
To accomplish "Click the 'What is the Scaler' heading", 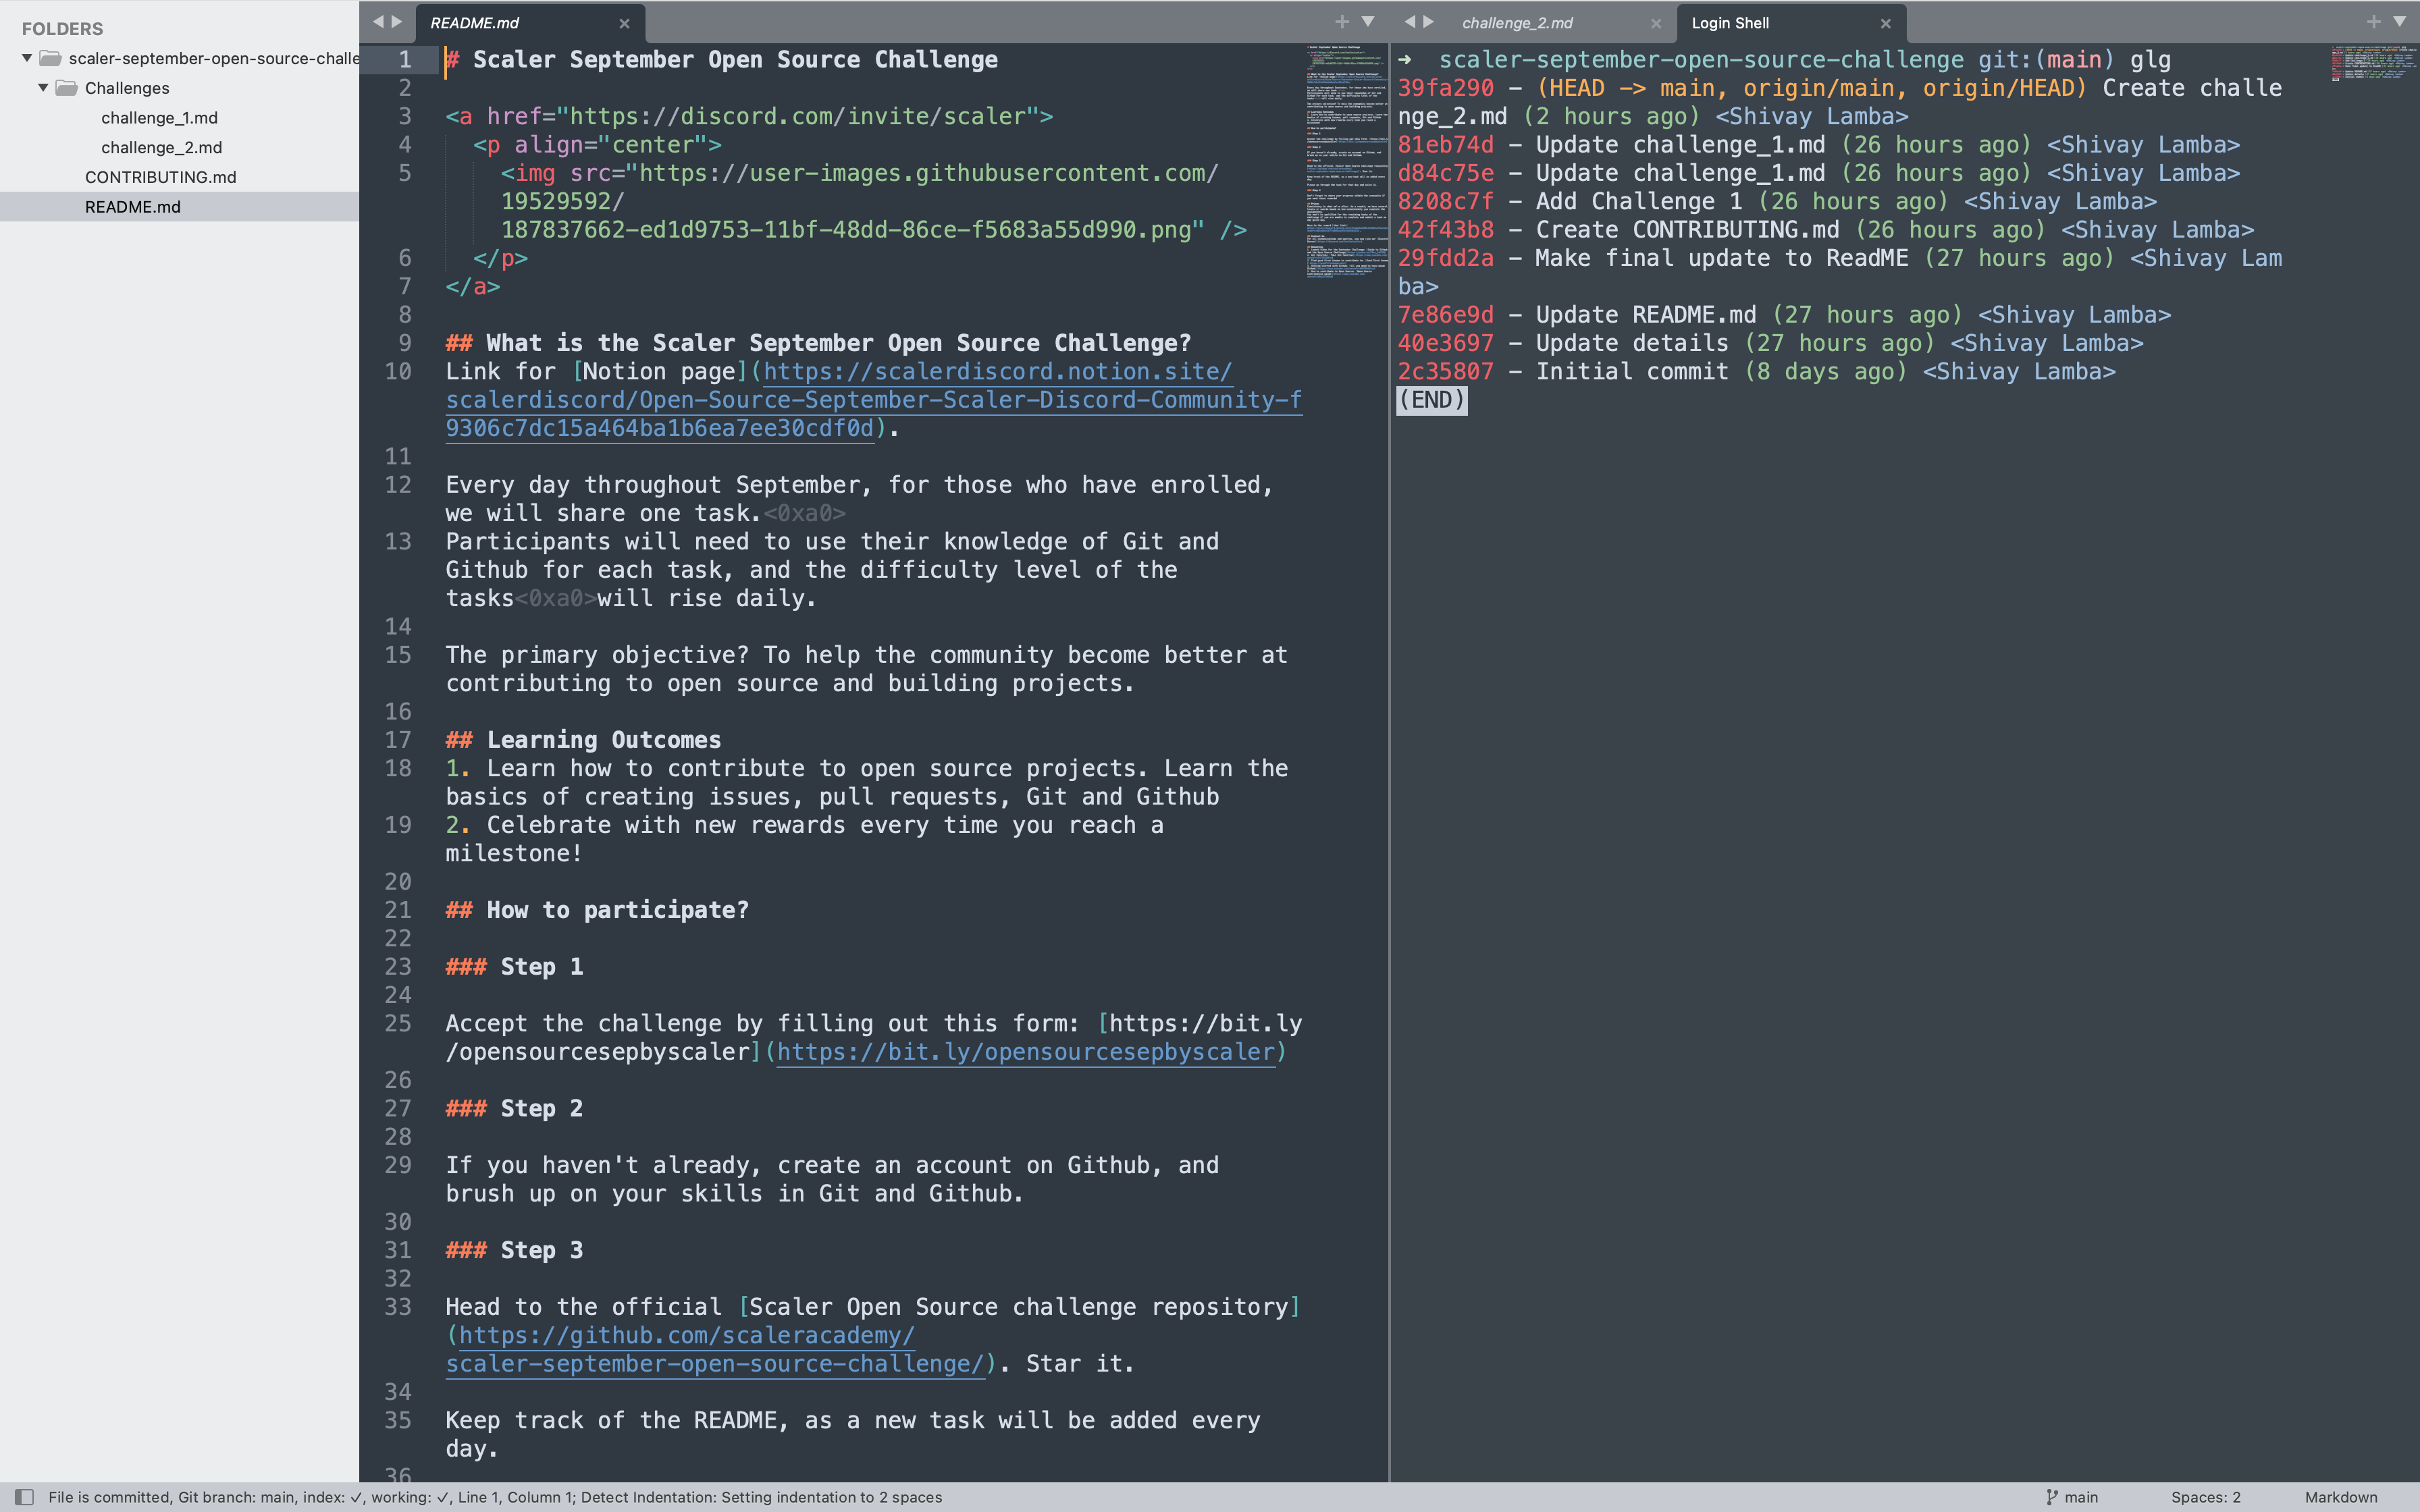I will click(818, 343).
